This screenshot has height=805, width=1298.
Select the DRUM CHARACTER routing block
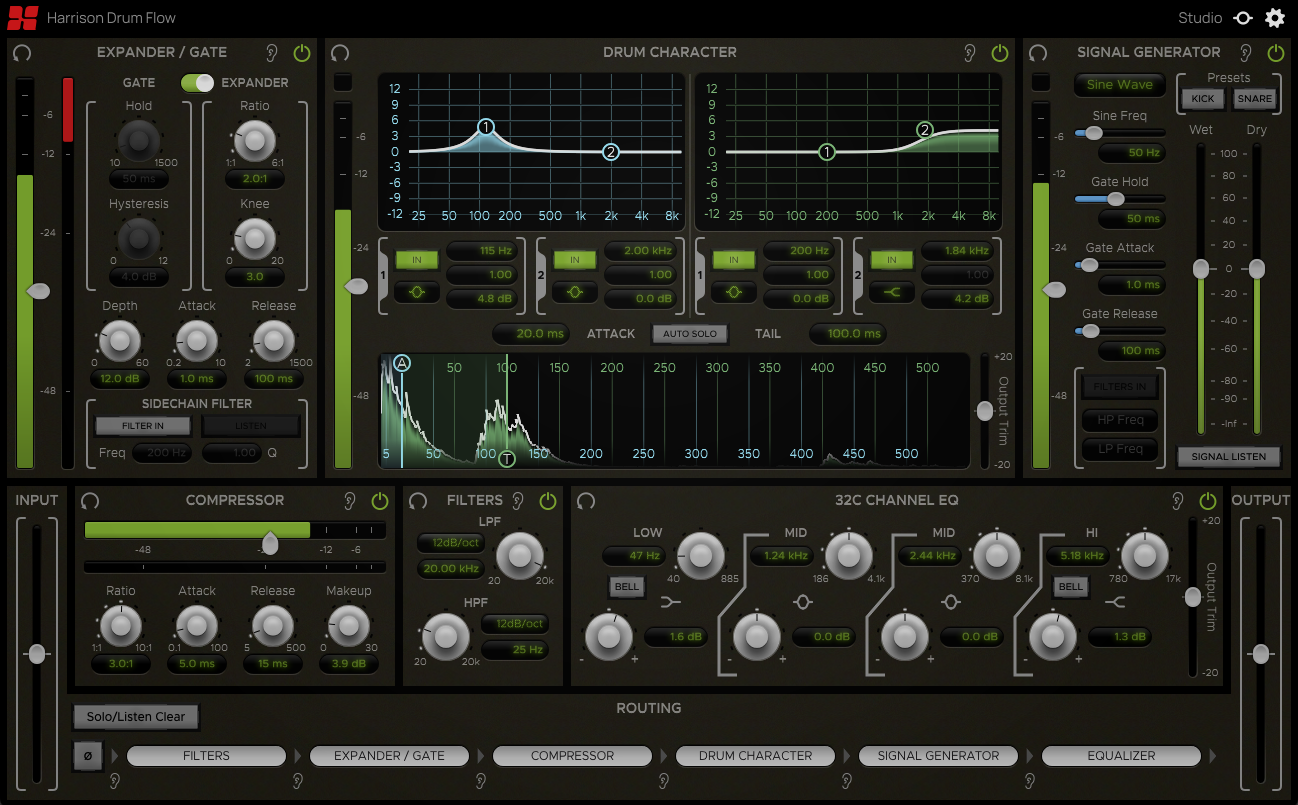click(755, 756)
